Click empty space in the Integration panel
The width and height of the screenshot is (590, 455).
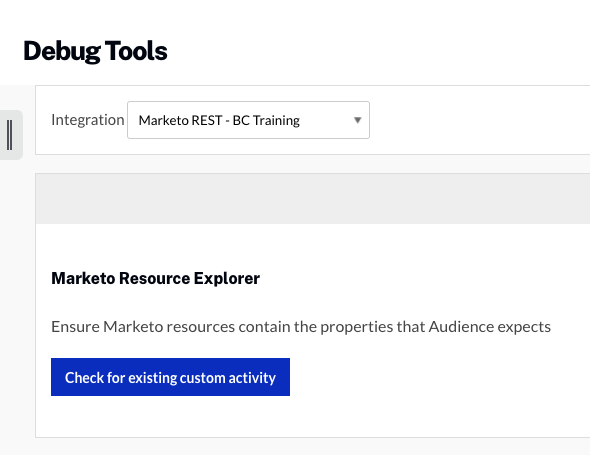tap(478, 120)
